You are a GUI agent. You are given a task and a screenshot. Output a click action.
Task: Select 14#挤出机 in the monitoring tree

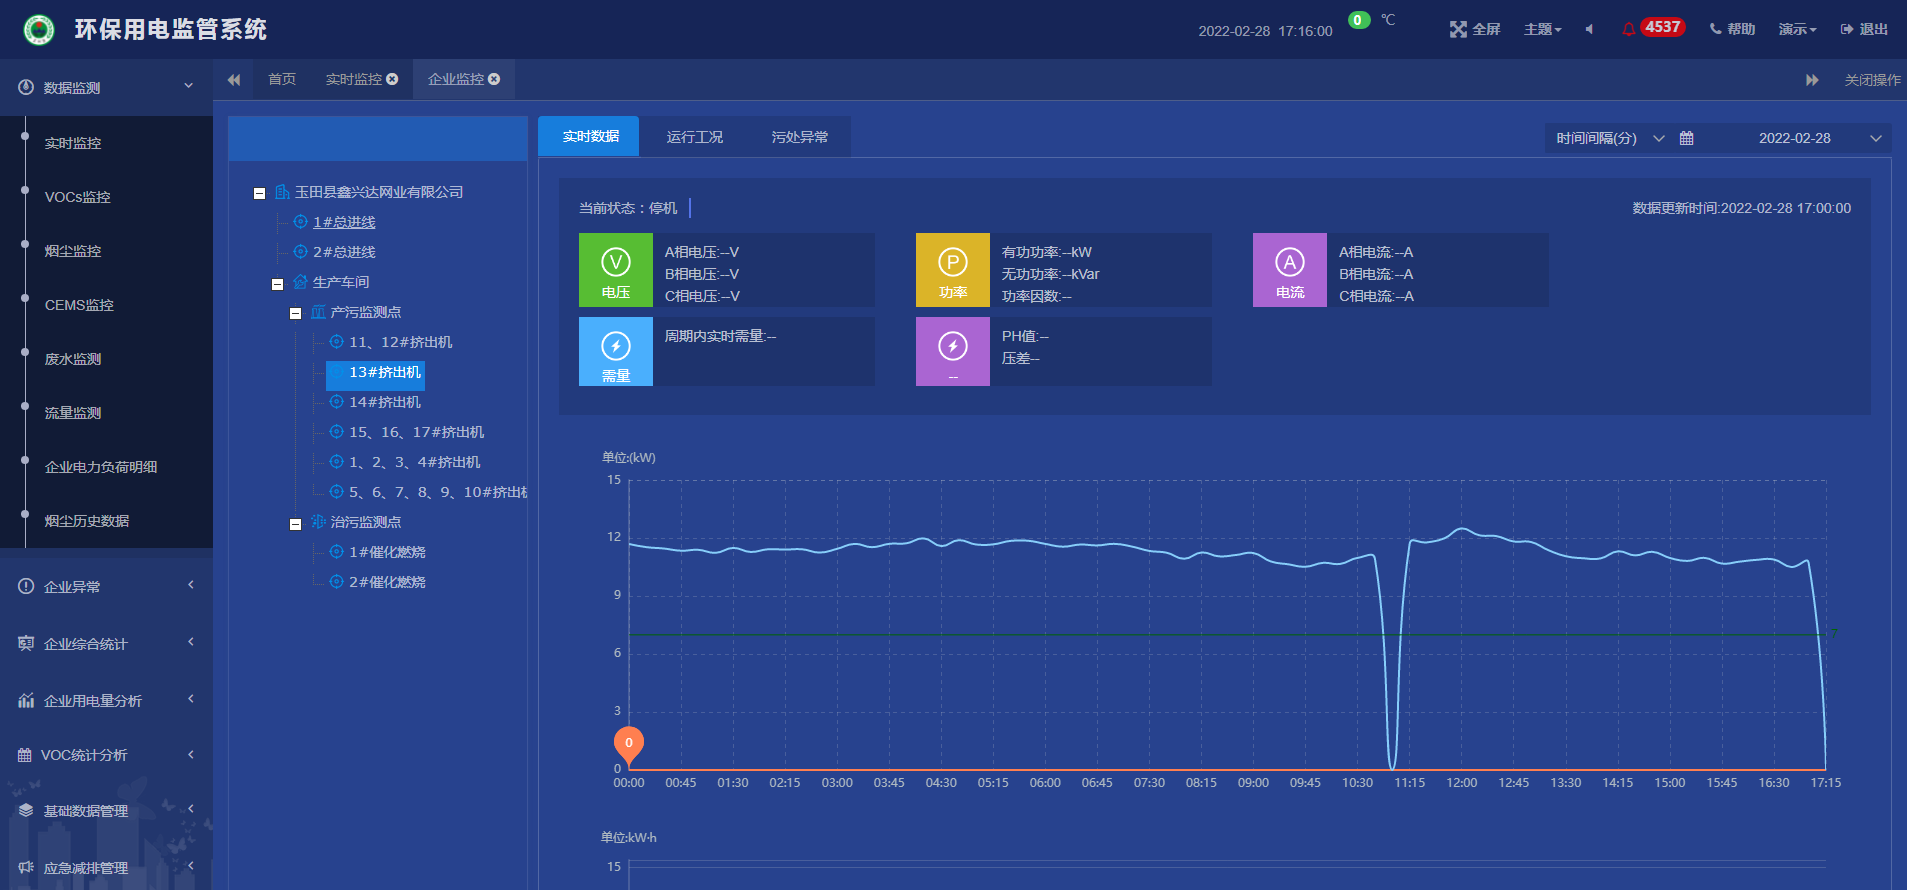(x=384, y=402)
